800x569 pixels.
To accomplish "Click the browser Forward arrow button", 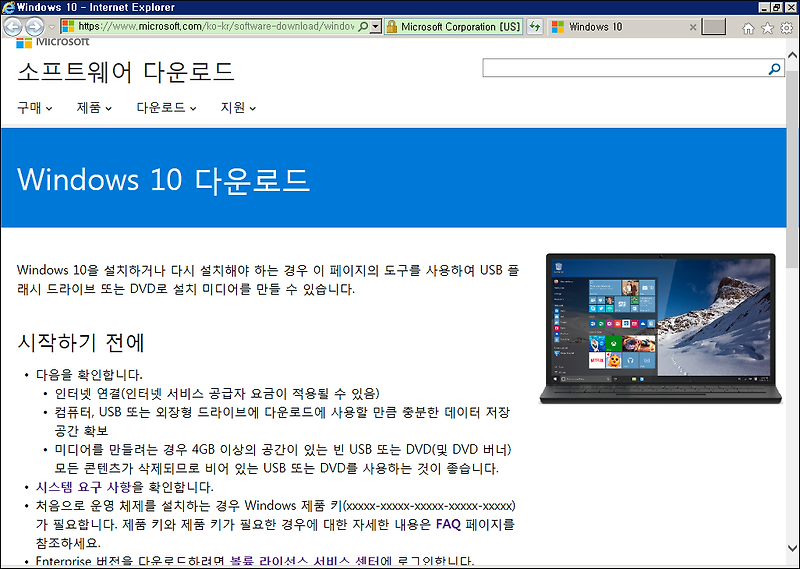I will pyautogui.click(x=34, y=27).
